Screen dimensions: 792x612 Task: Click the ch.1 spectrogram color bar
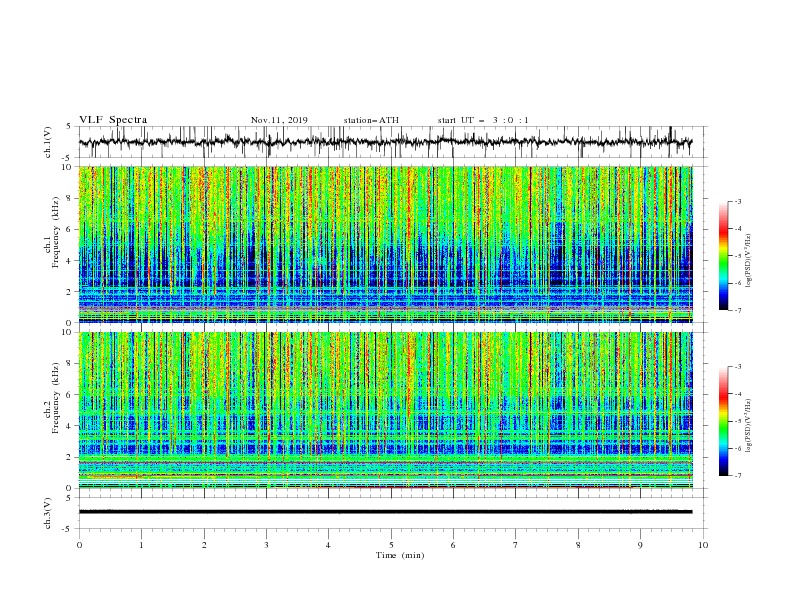[723, 256]
